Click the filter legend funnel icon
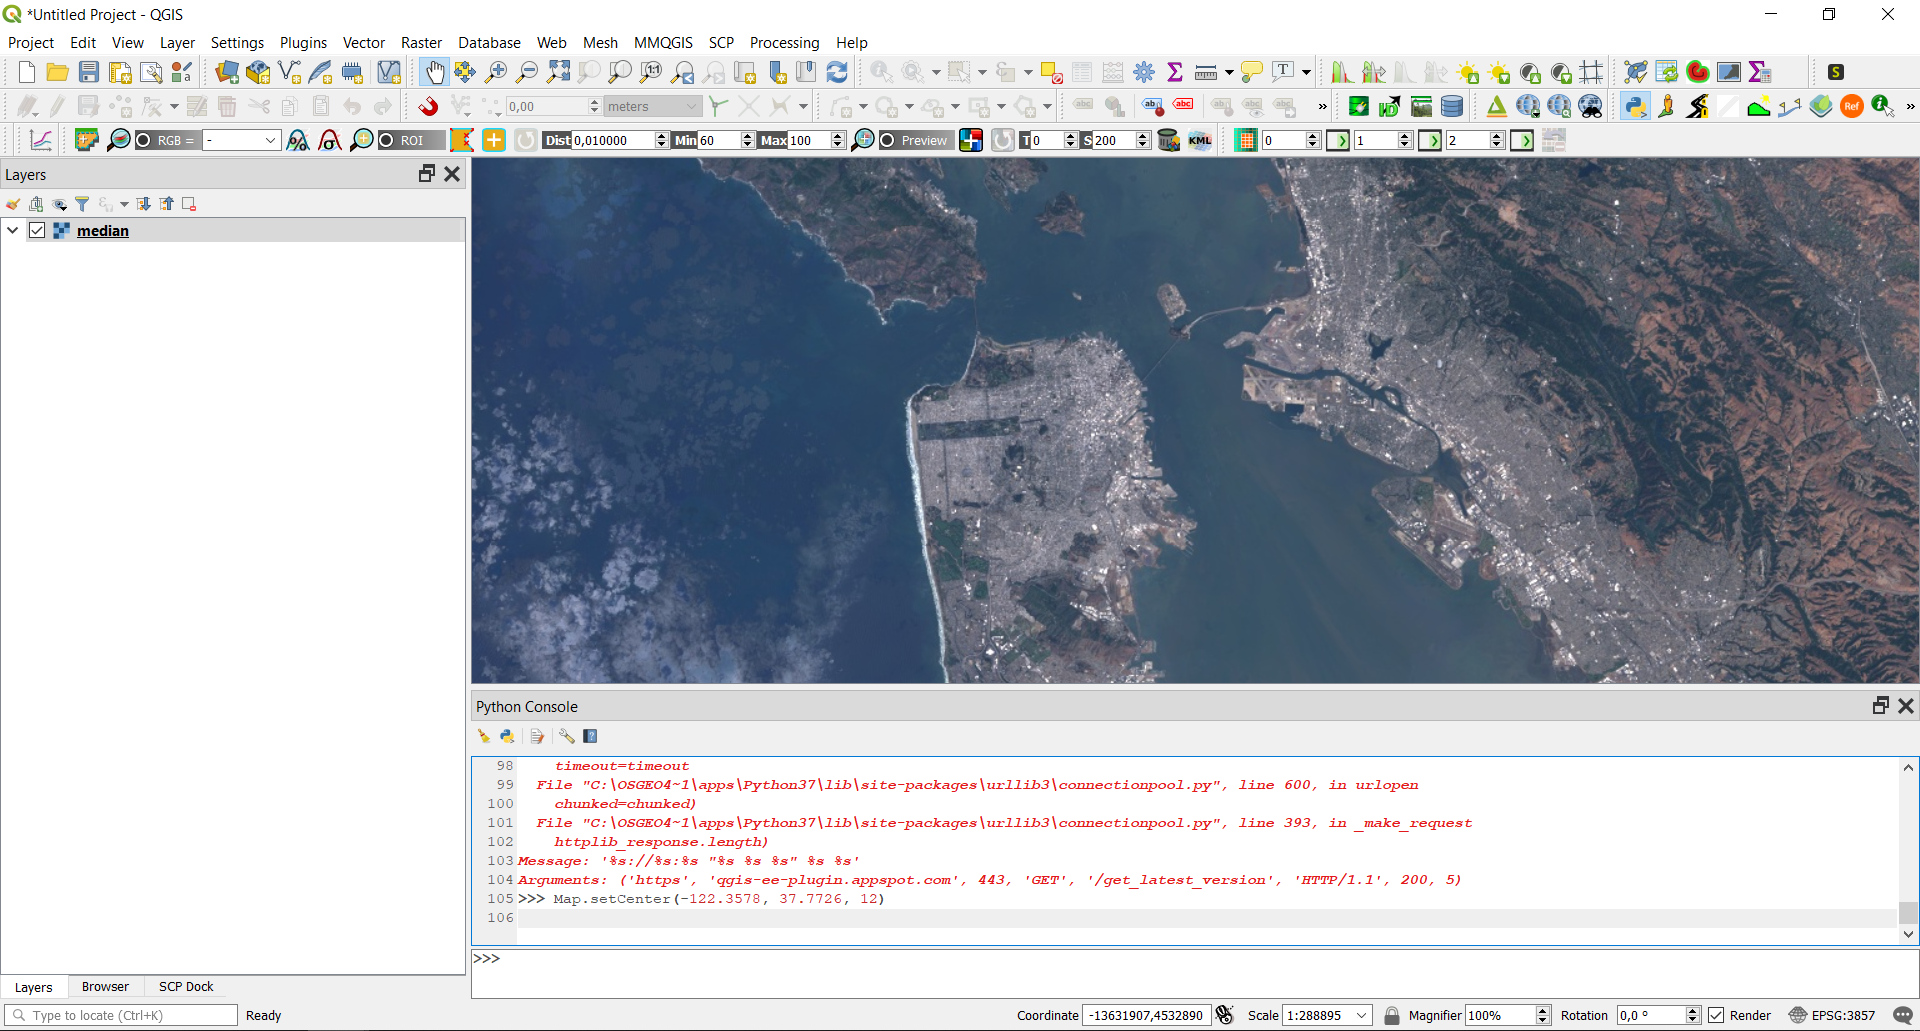1920x1031 pixels. pos(82,204)
